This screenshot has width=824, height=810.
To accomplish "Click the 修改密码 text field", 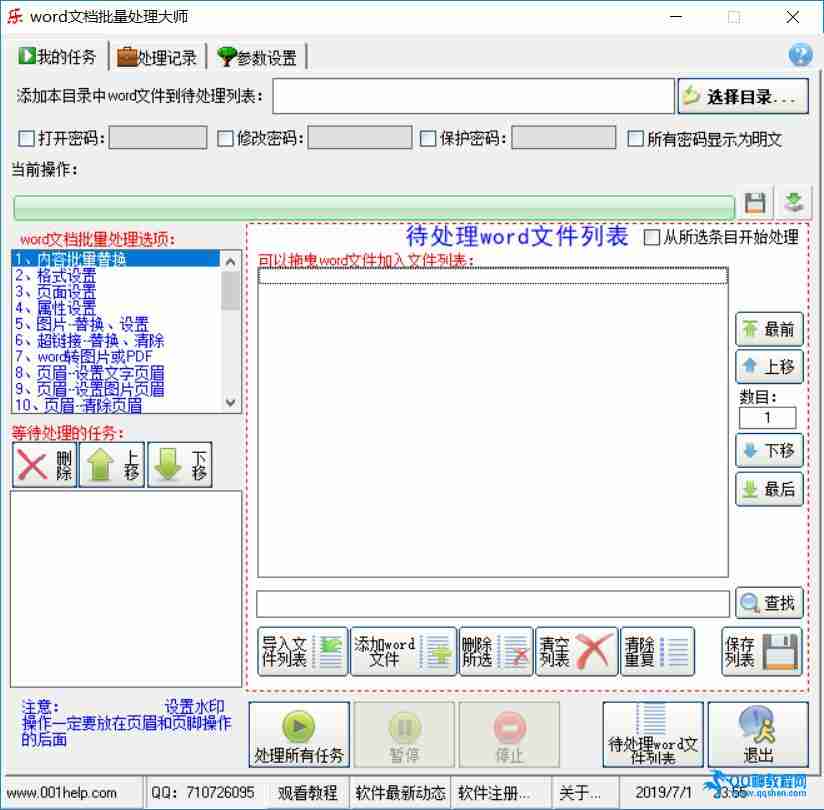I will pyautogui.click(x=359, y=138).
